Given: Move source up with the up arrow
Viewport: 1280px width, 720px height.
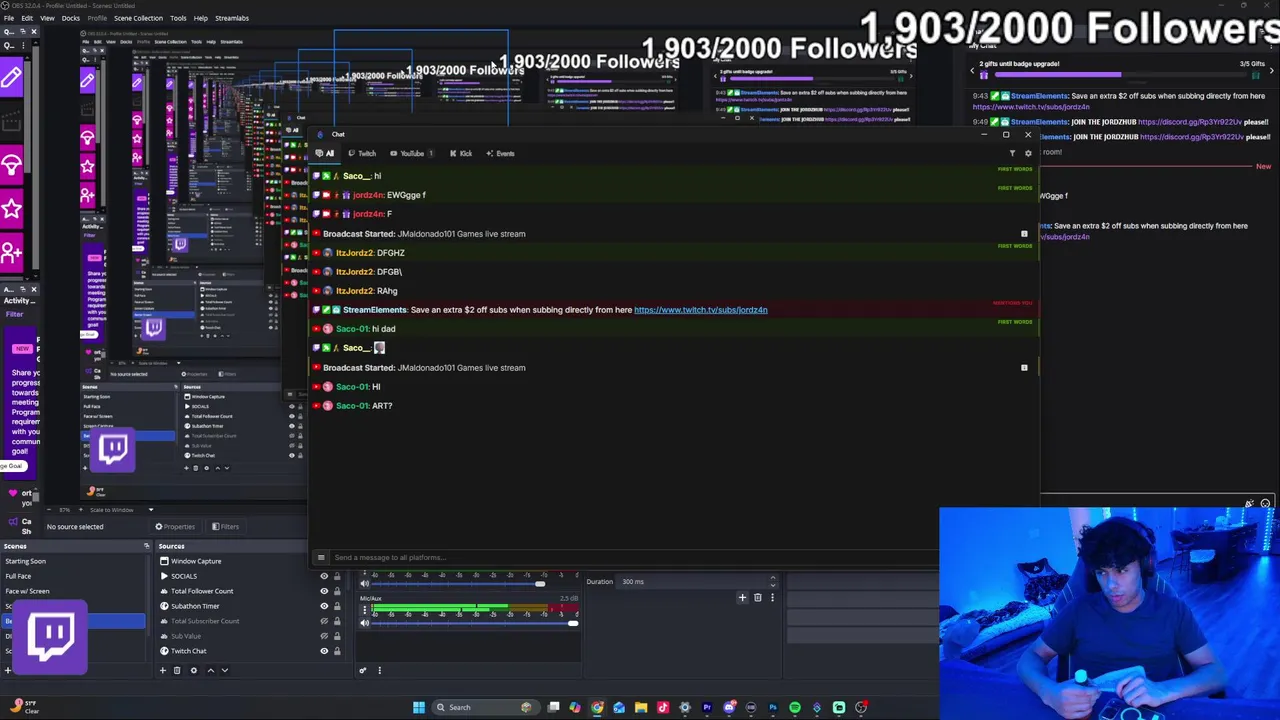Looking at the screenshot, I should click(x=210, y=670).
